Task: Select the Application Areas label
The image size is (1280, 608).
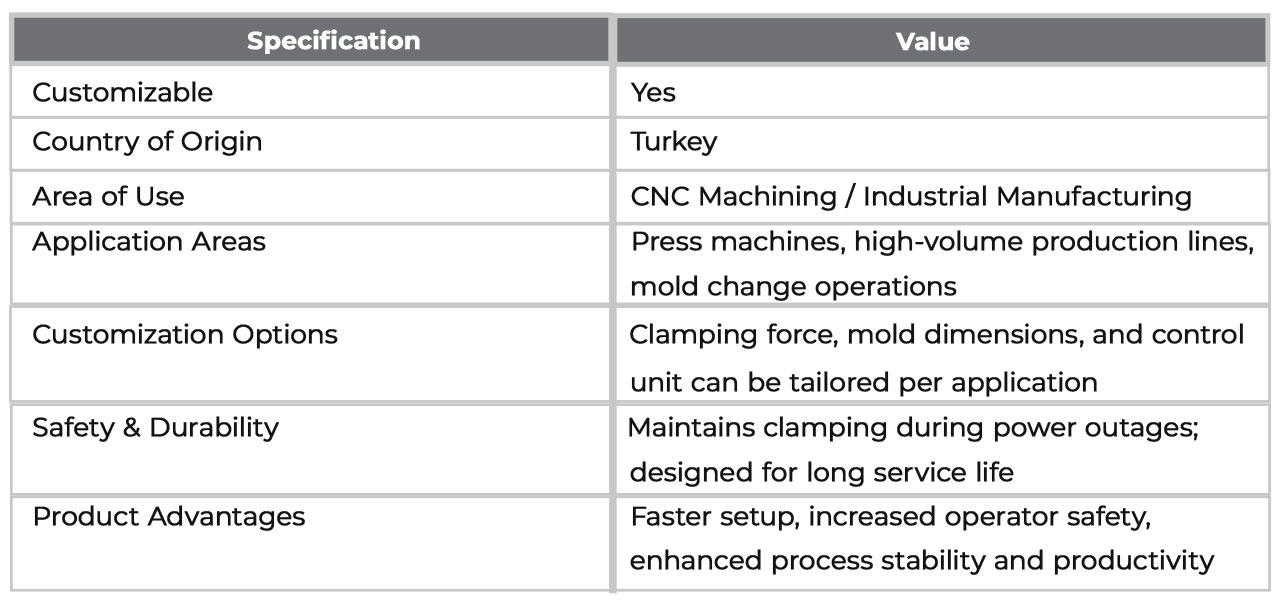Action: (149, 242)
